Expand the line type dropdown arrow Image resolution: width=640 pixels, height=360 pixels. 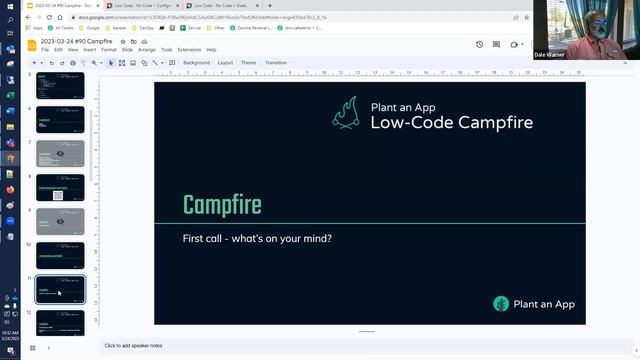(162, 63)
